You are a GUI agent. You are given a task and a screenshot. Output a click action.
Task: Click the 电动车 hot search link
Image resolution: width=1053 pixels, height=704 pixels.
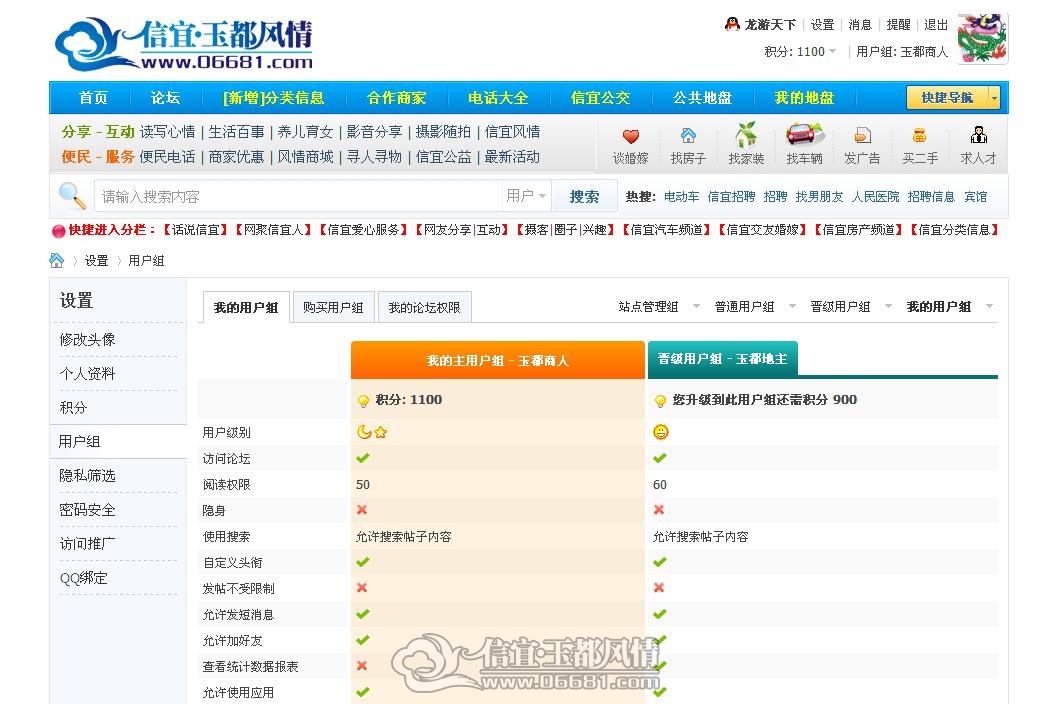682,197
